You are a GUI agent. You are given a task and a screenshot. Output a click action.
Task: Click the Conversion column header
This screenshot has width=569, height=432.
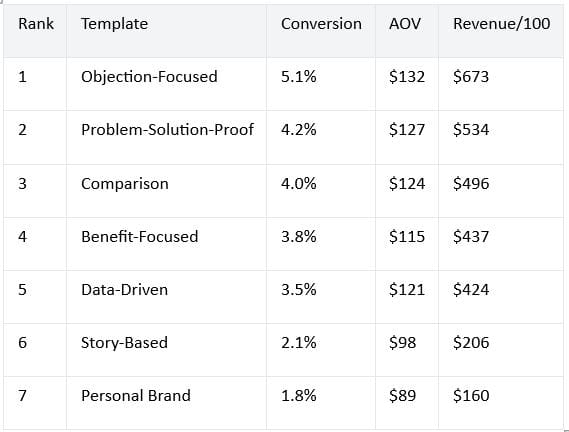321,24
